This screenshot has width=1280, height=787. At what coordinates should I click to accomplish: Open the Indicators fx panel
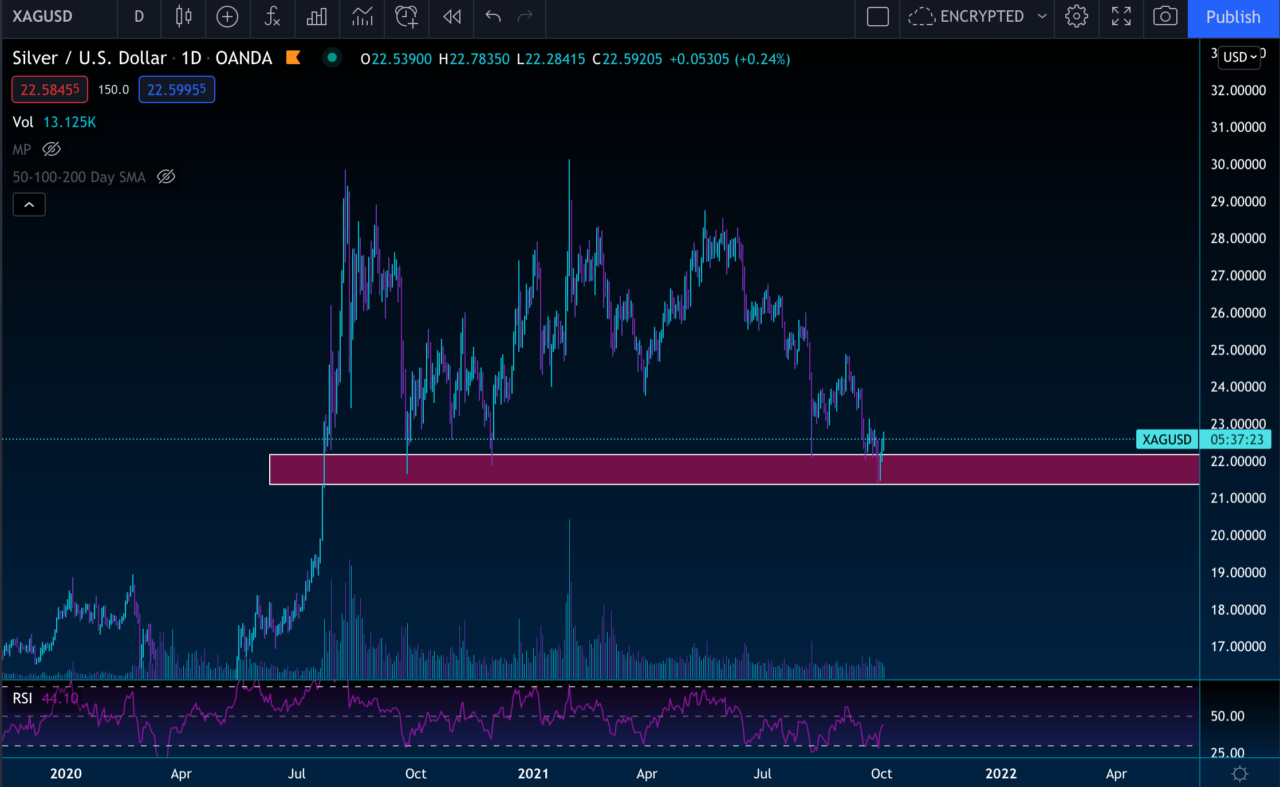click(x=272, y=17)
